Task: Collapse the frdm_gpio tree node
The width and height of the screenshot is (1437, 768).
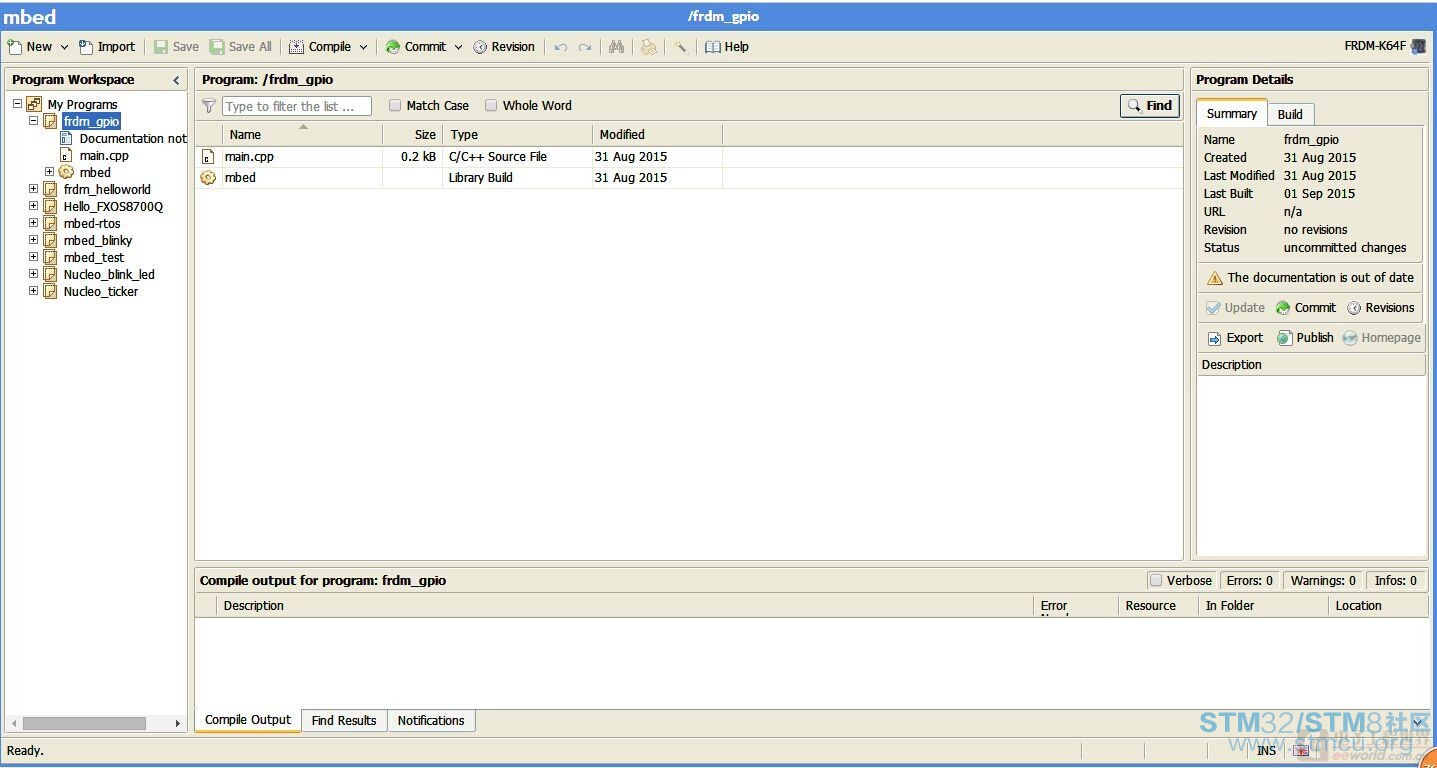Action: (33, 121)
